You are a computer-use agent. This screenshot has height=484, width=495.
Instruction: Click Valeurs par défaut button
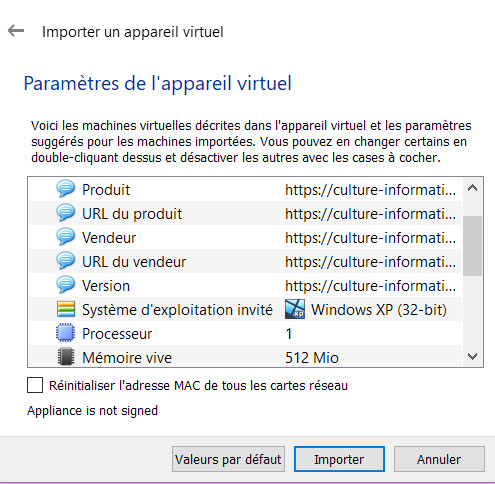[228, 459]
